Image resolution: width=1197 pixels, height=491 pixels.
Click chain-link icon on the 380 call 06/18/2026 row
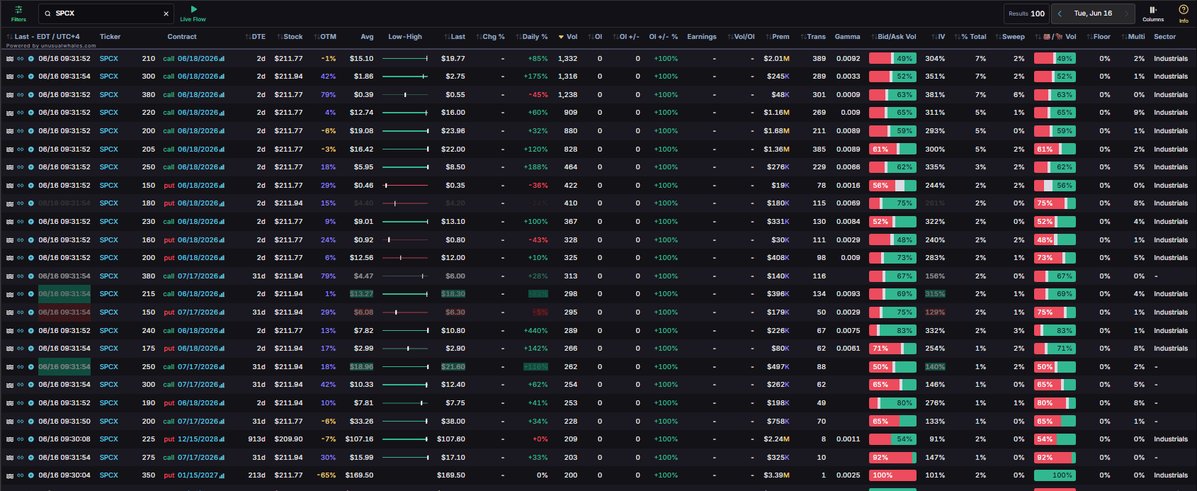pyautogui.click(x=21, y=95)
